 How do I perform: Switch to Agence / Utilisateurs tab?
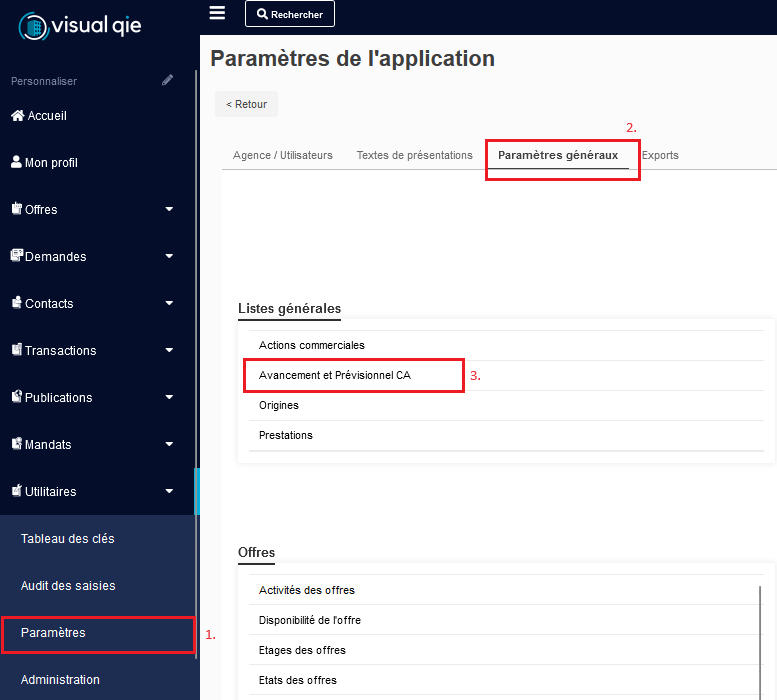click(x=282, y=156)
